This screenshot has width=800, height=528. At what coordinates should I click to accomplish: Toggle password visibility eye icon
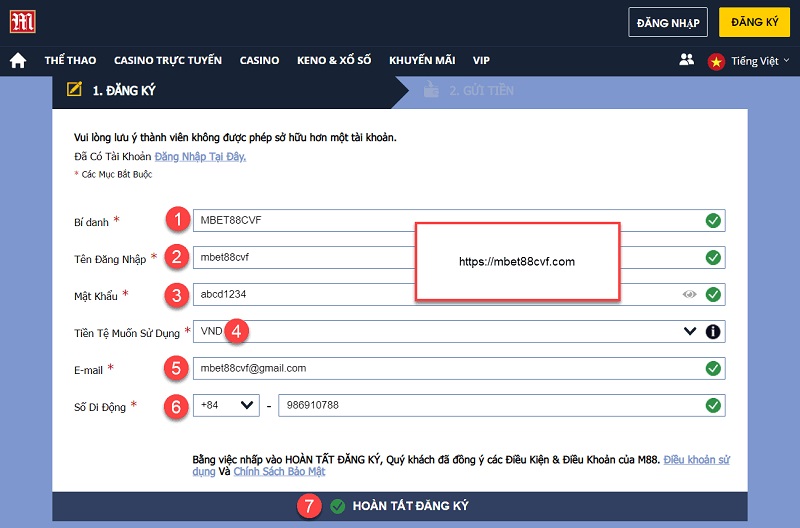coord(689,294)
